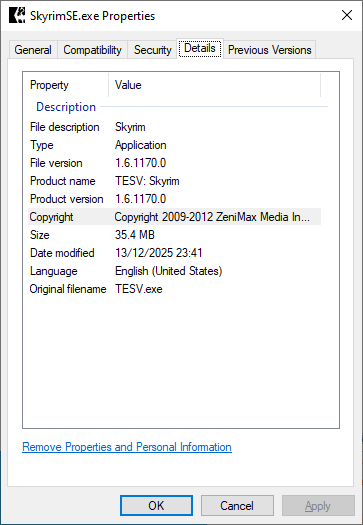Click the Product version value 1.6.1170.0
Screen dimensions: 363x525
140,199
